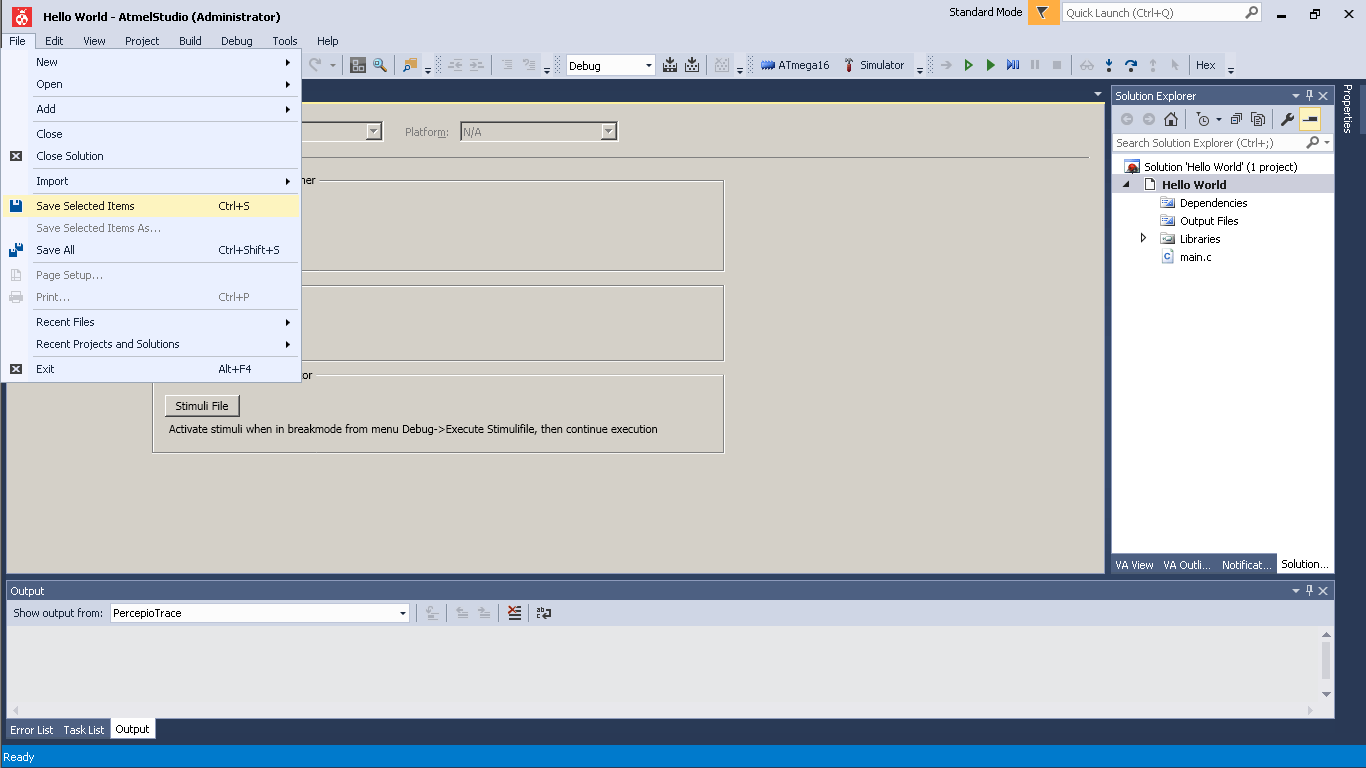
Task: Click the ATmega16 device icon in toolbar
Action: pyautogui.click(x=768, y=65)
